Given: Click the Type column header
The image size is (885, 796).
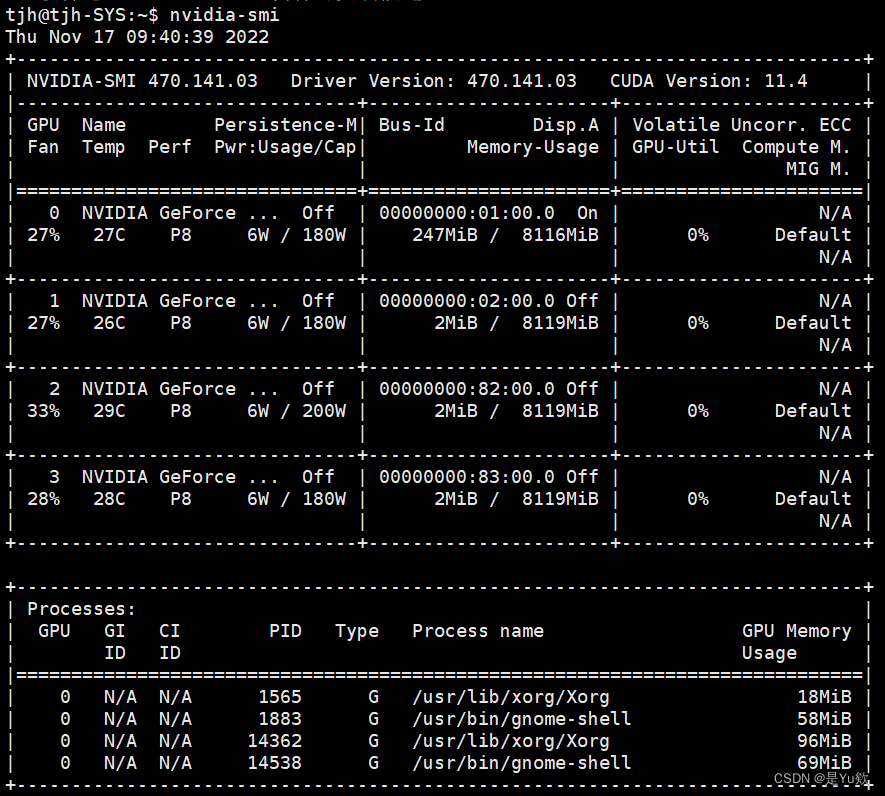Looking at the screenshot, I should 357,631.
